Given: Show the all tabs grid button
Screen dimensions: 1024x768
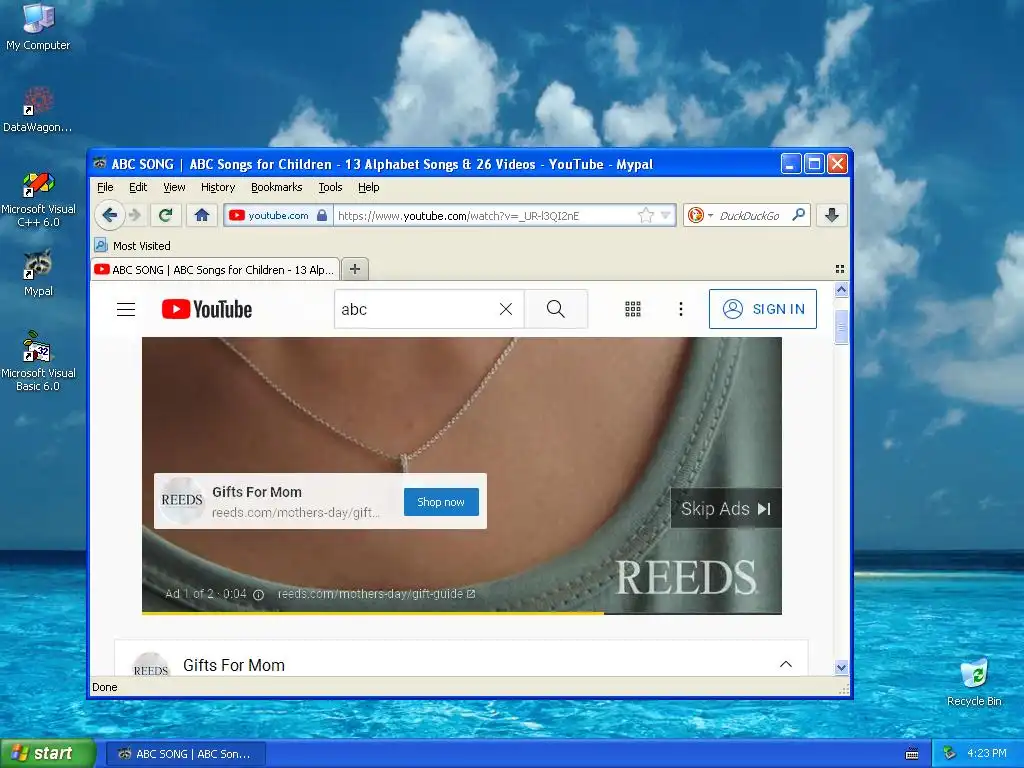Looking at the screenshot, I should coord(840,269).
